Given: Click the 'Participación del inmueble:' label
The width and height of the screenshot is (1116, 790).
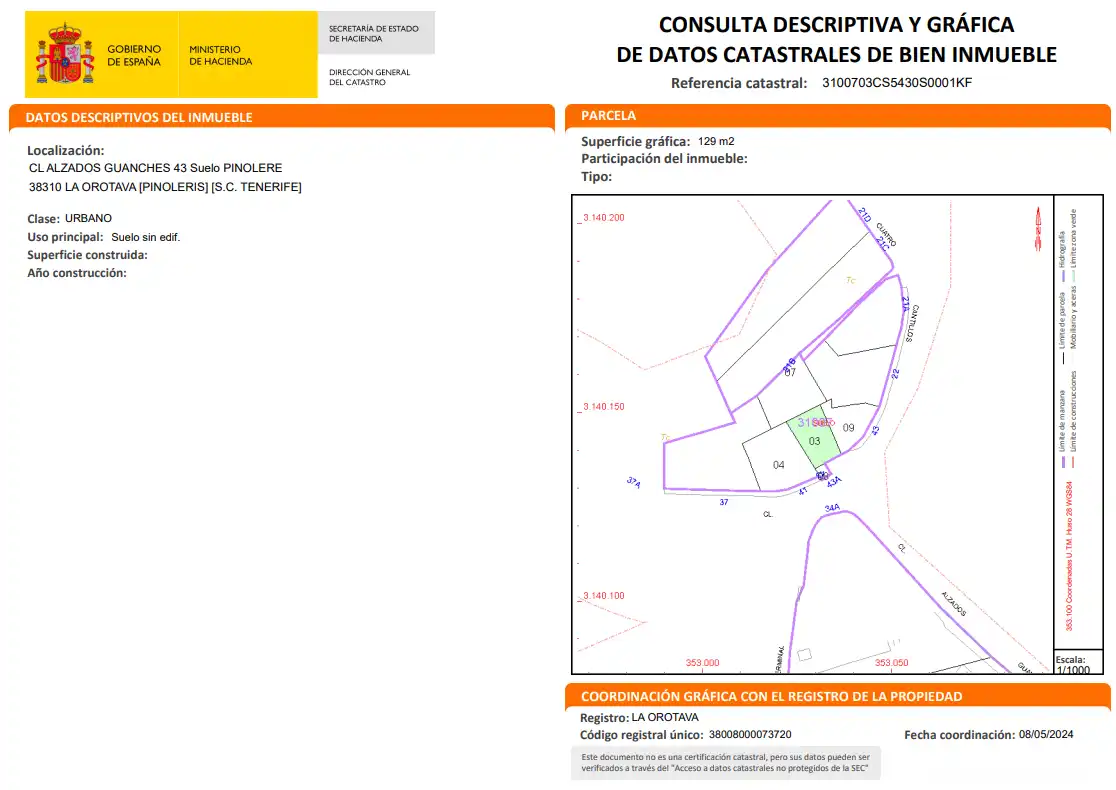Looking at the screenshot, I should click(664, 159).
